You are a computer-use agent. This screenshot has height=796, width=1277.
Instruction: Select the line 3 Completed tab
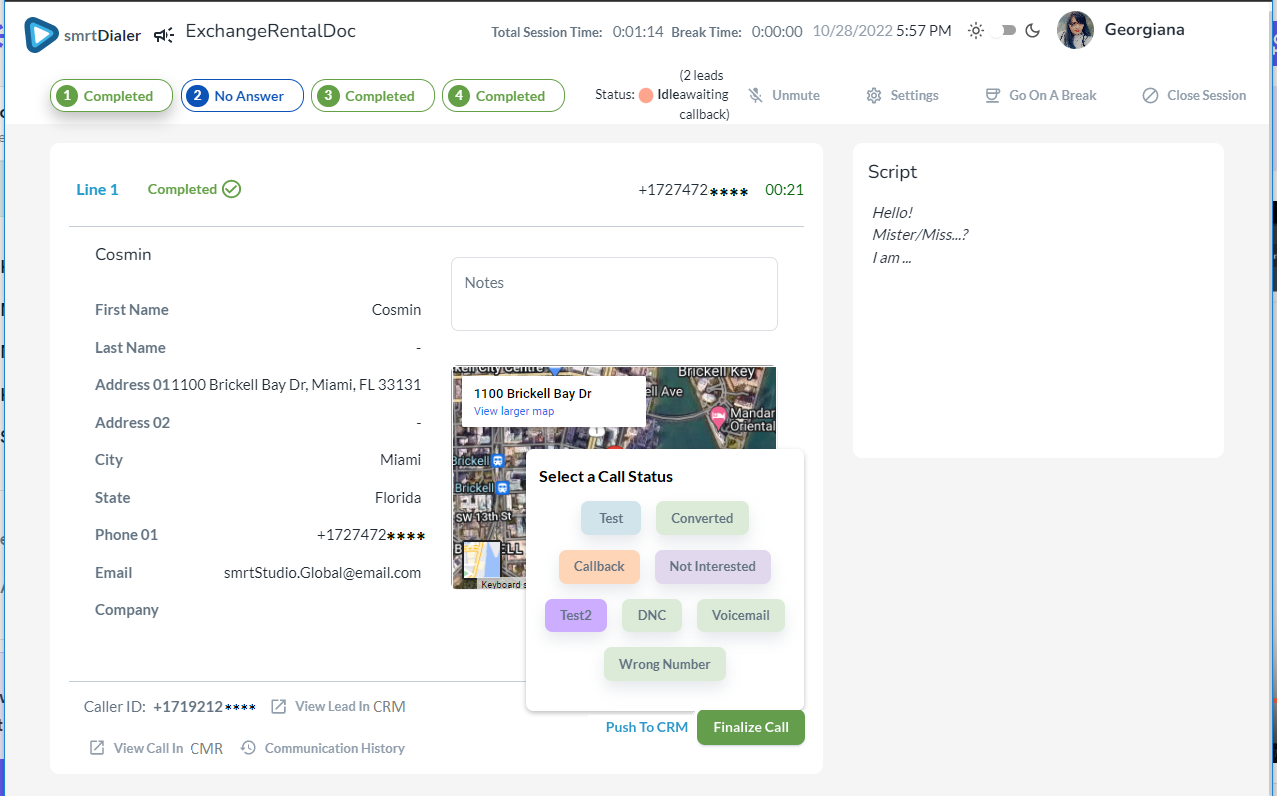click(372, 96)
